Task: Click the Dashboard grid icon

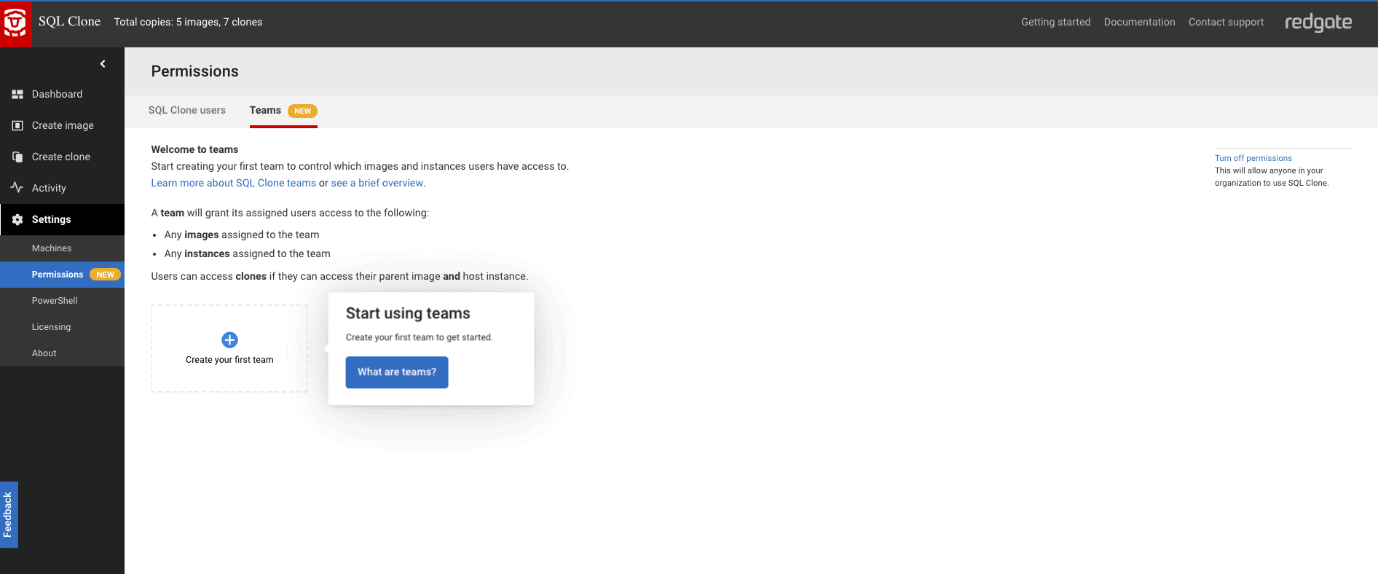Action: pos(17,94)
